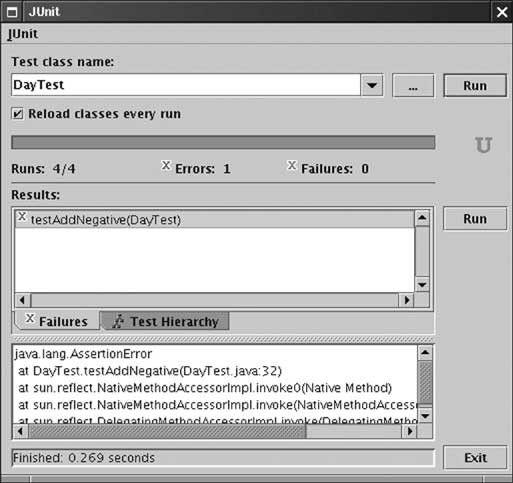Click the X icon beside Failures count

(292, 165)
